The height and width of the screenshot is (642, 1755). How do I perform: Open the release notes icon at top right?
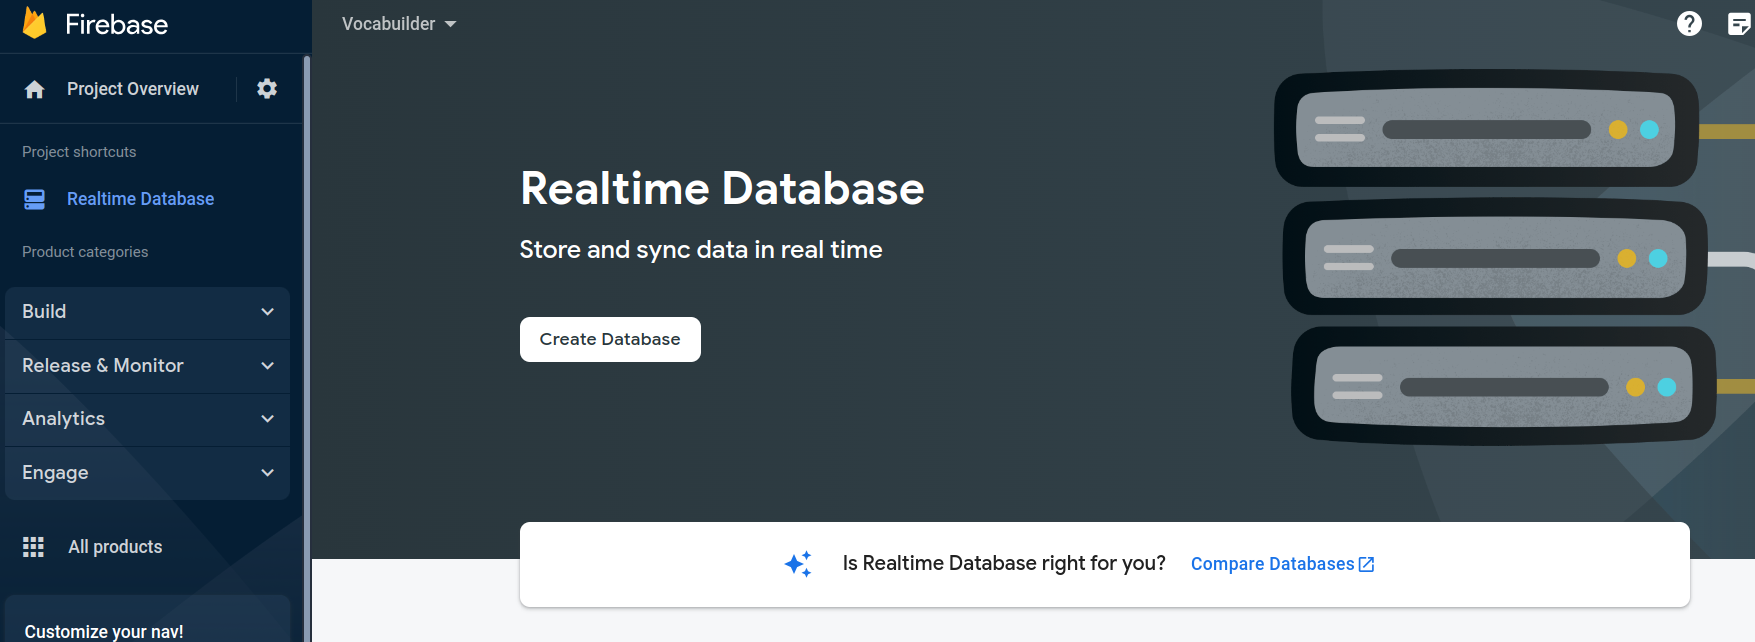point(1740,24)
